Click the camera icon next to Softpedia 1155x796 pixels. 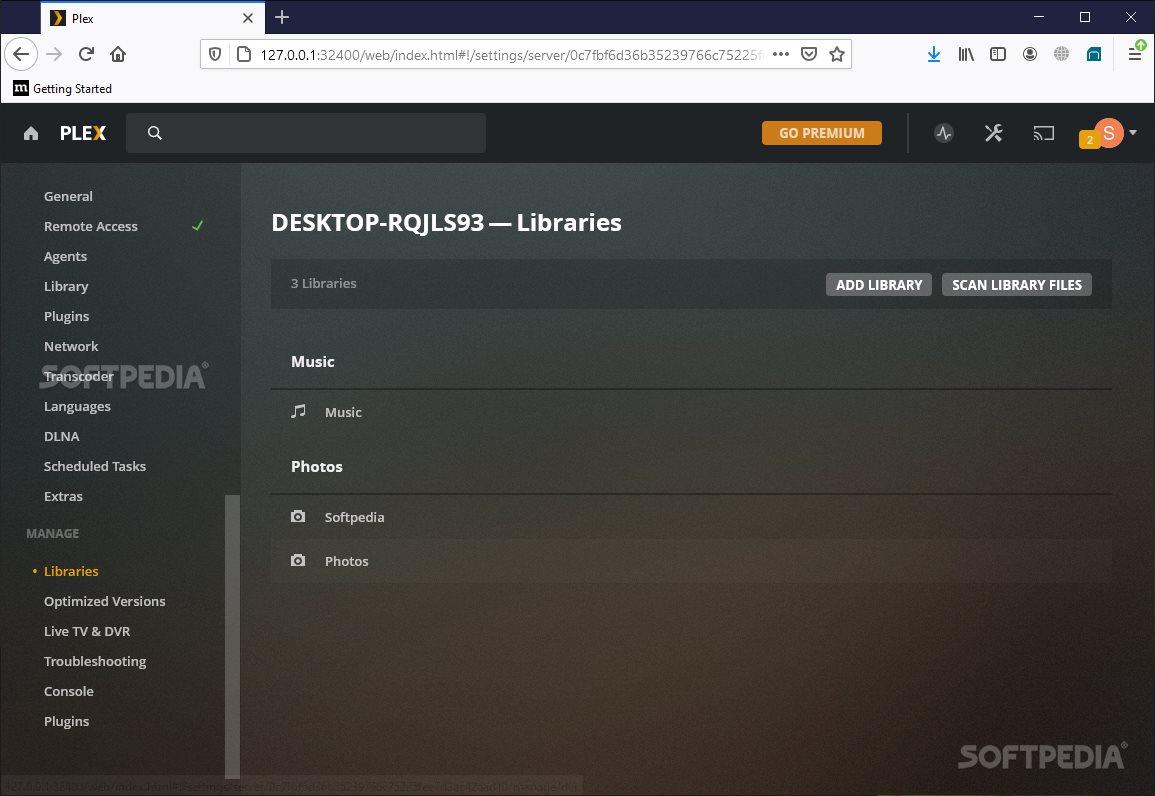coord(298,517)
